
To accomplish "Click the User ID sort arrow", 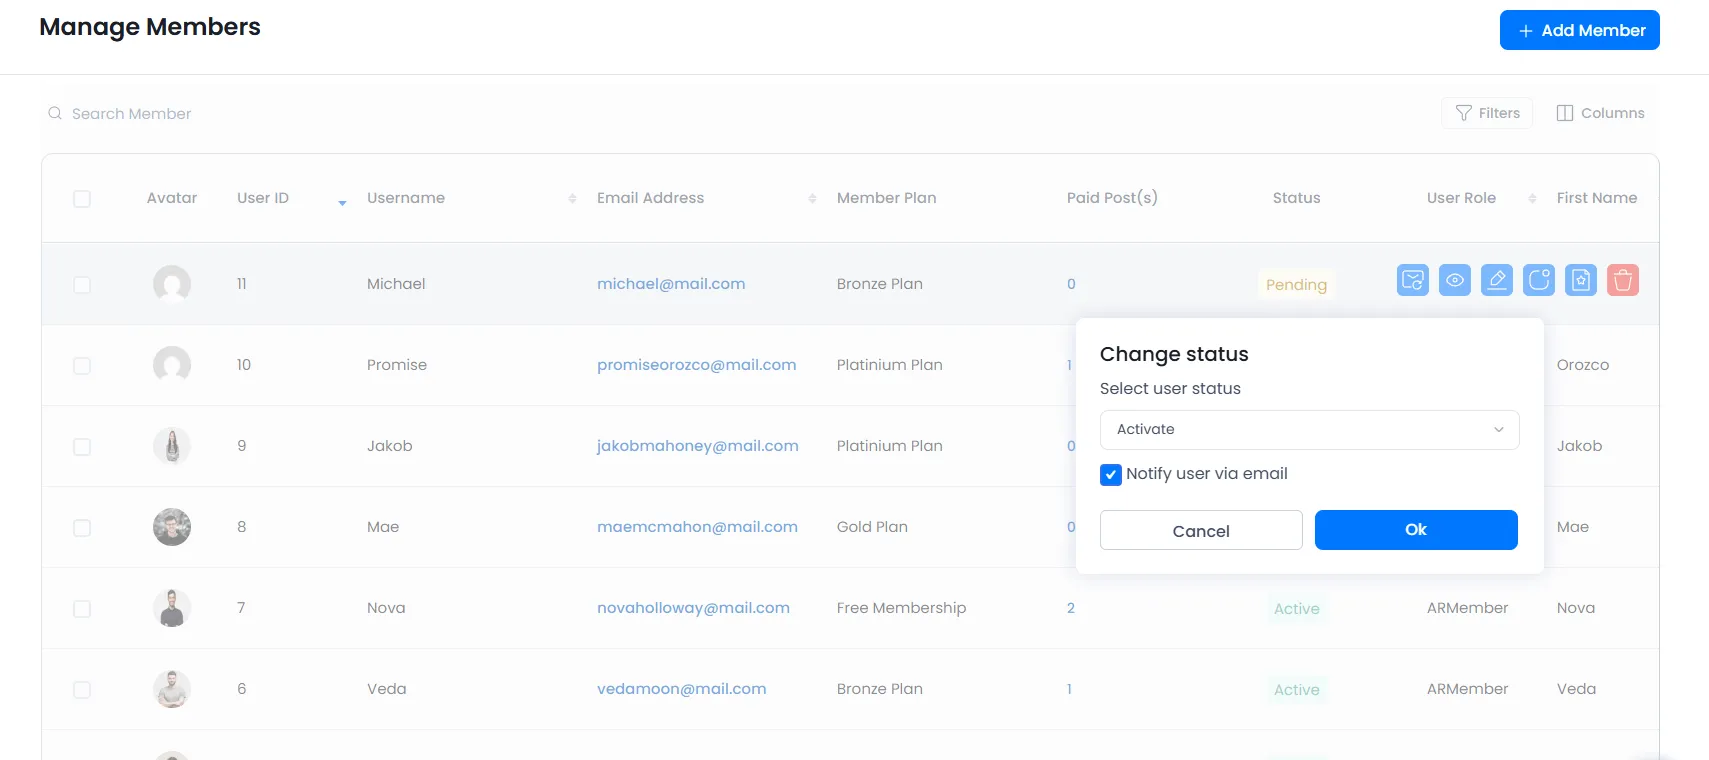I will coord(342,201).
